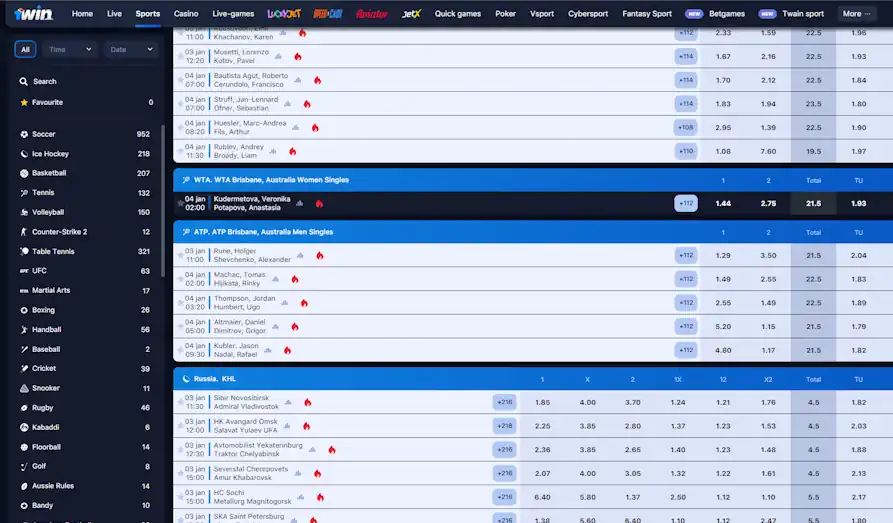Toggle favourite star for Sibir Novosibirsk match

click(180, 402)
